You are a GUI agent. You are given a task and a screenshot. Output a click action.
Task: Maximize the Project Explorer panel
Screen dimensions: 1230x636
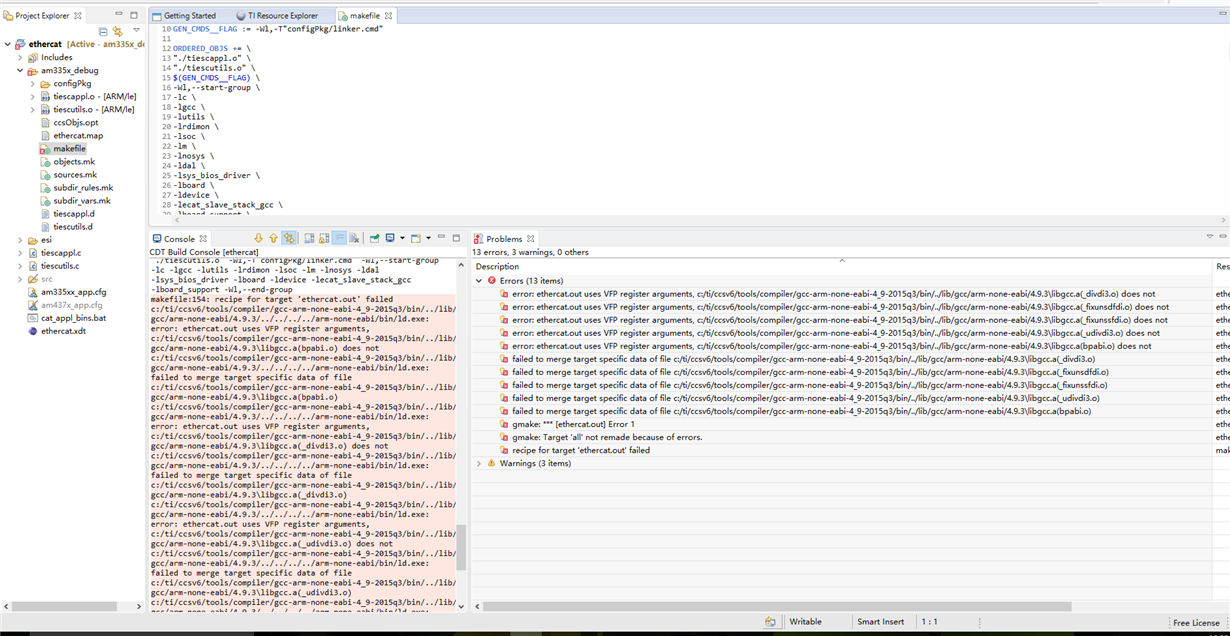pos(134,15)
